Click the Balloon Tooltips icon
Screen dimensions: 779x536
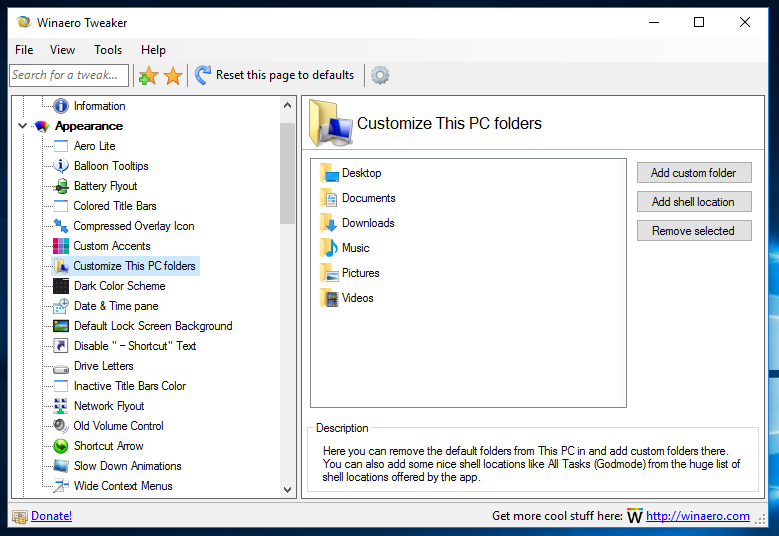pos(61,166)
